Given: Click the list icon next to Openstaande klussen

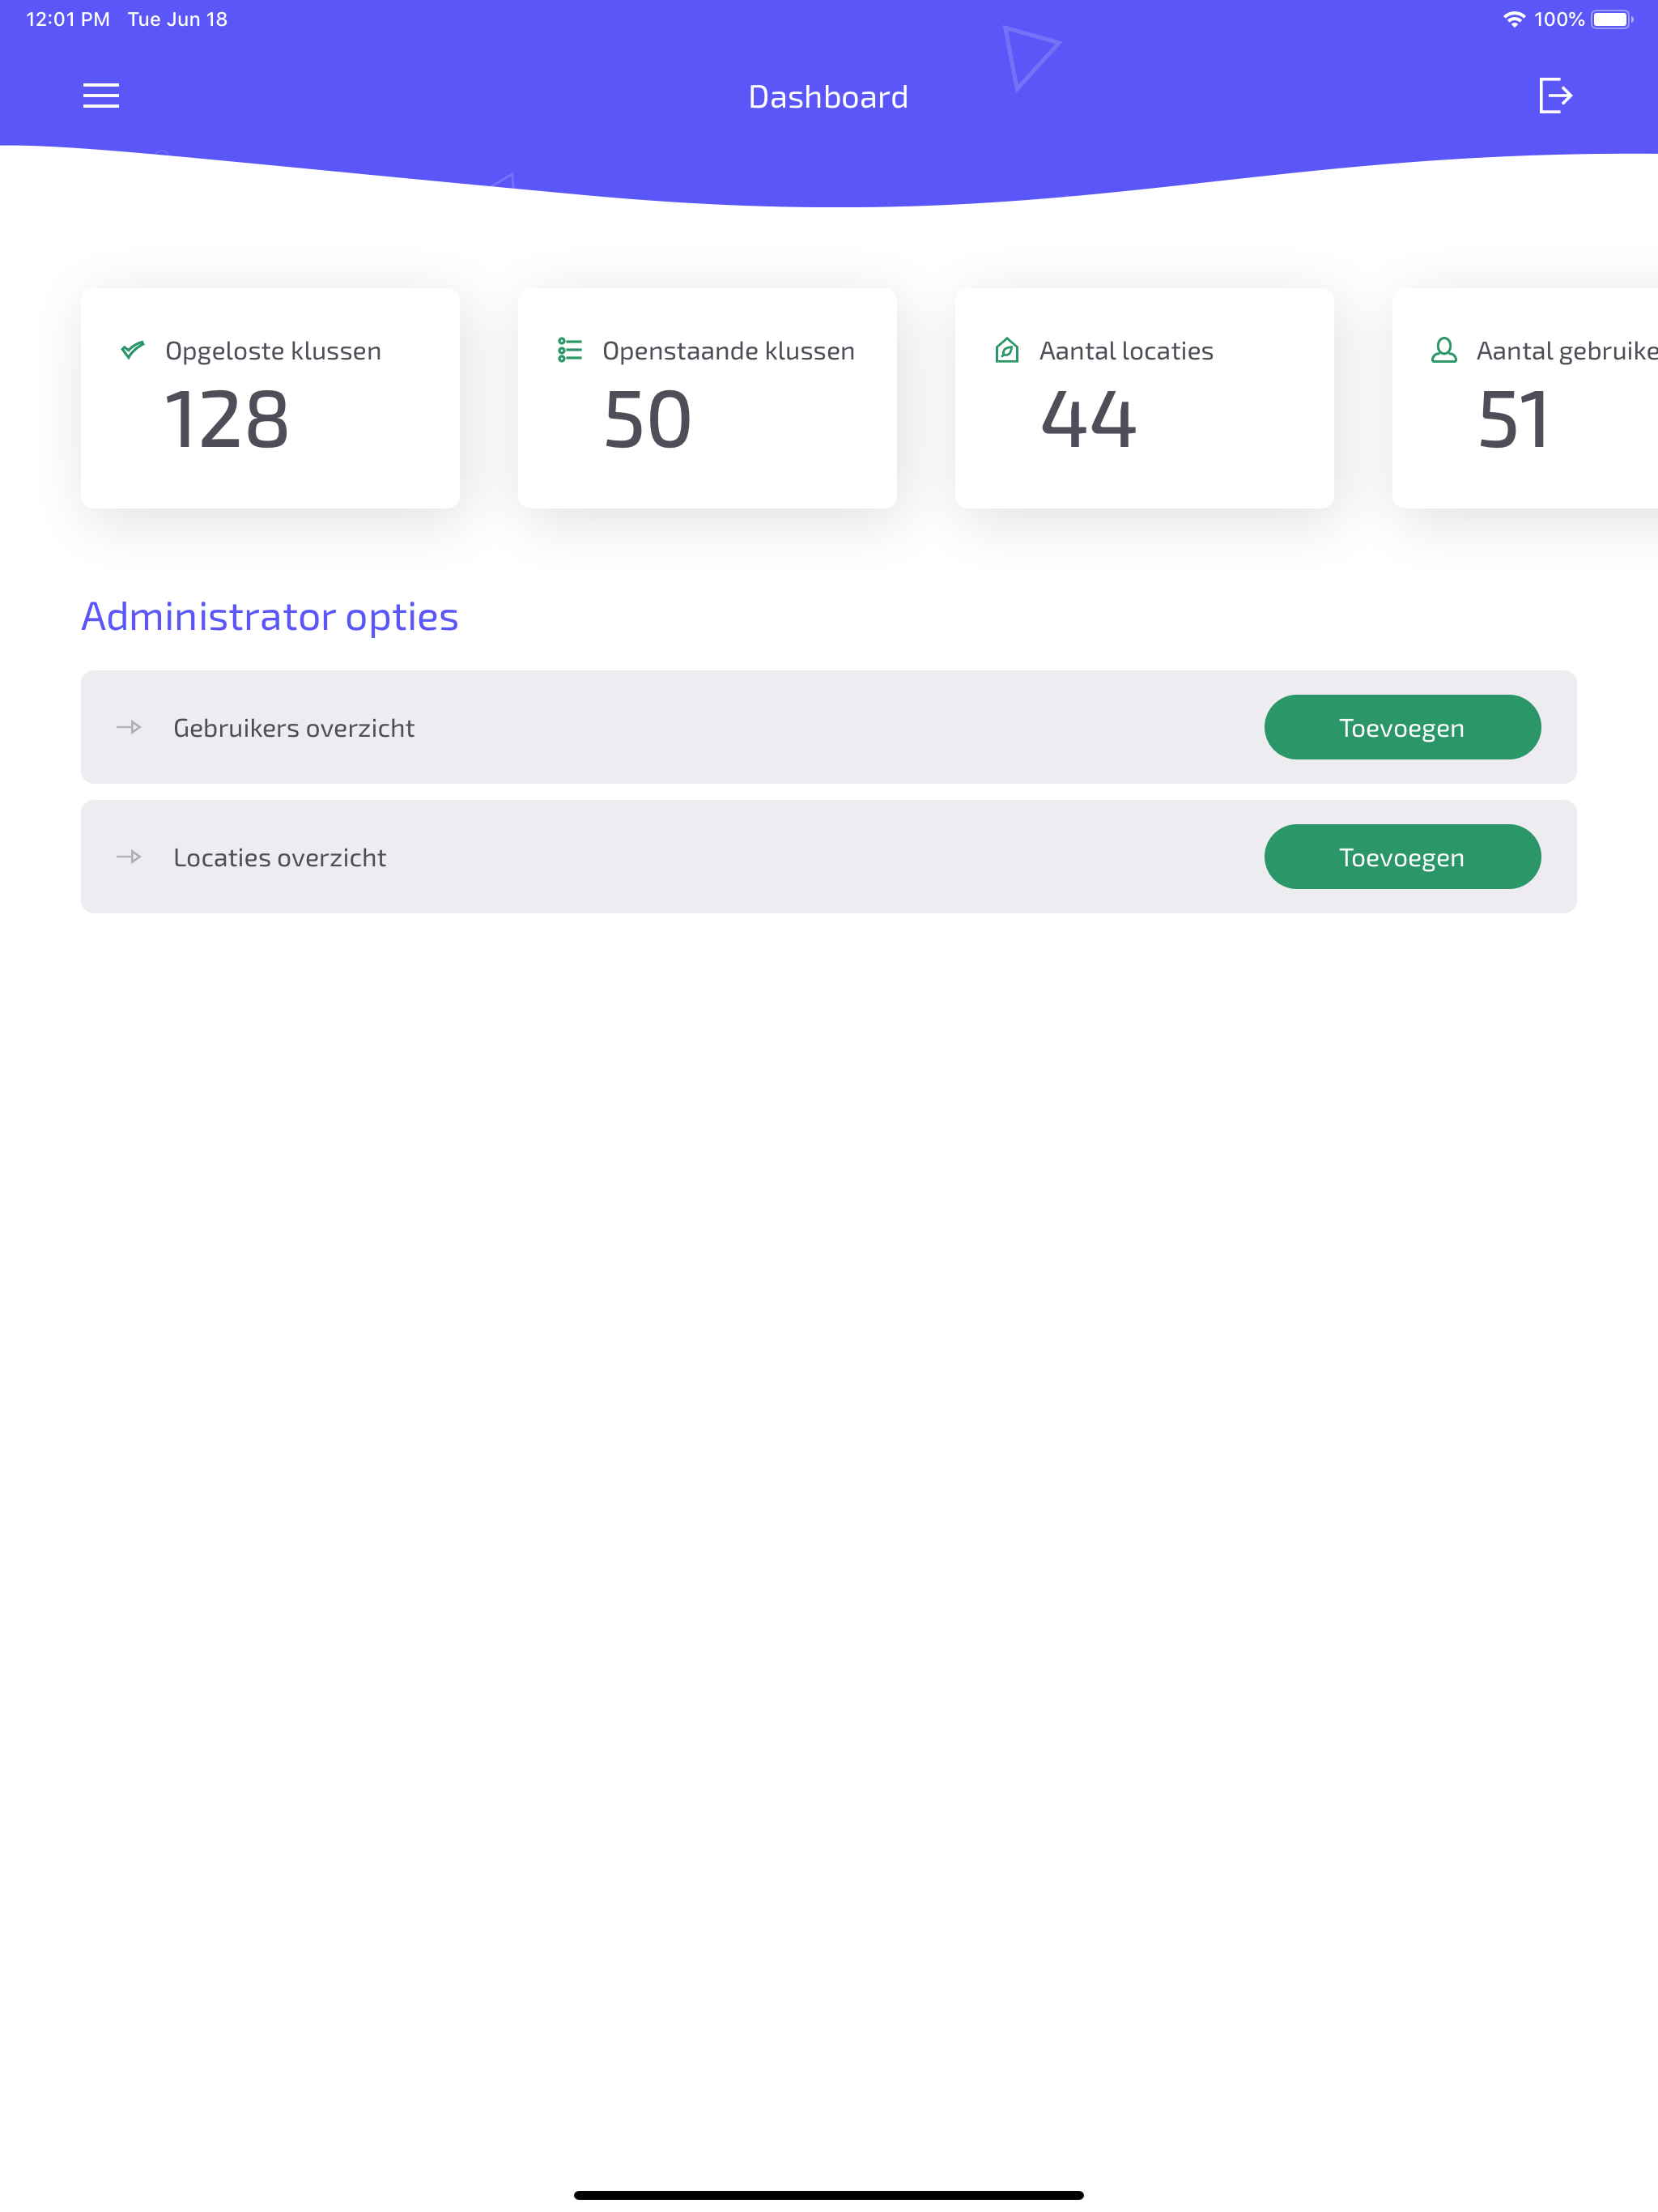Looking at the screenshot, I should [570, 350].
